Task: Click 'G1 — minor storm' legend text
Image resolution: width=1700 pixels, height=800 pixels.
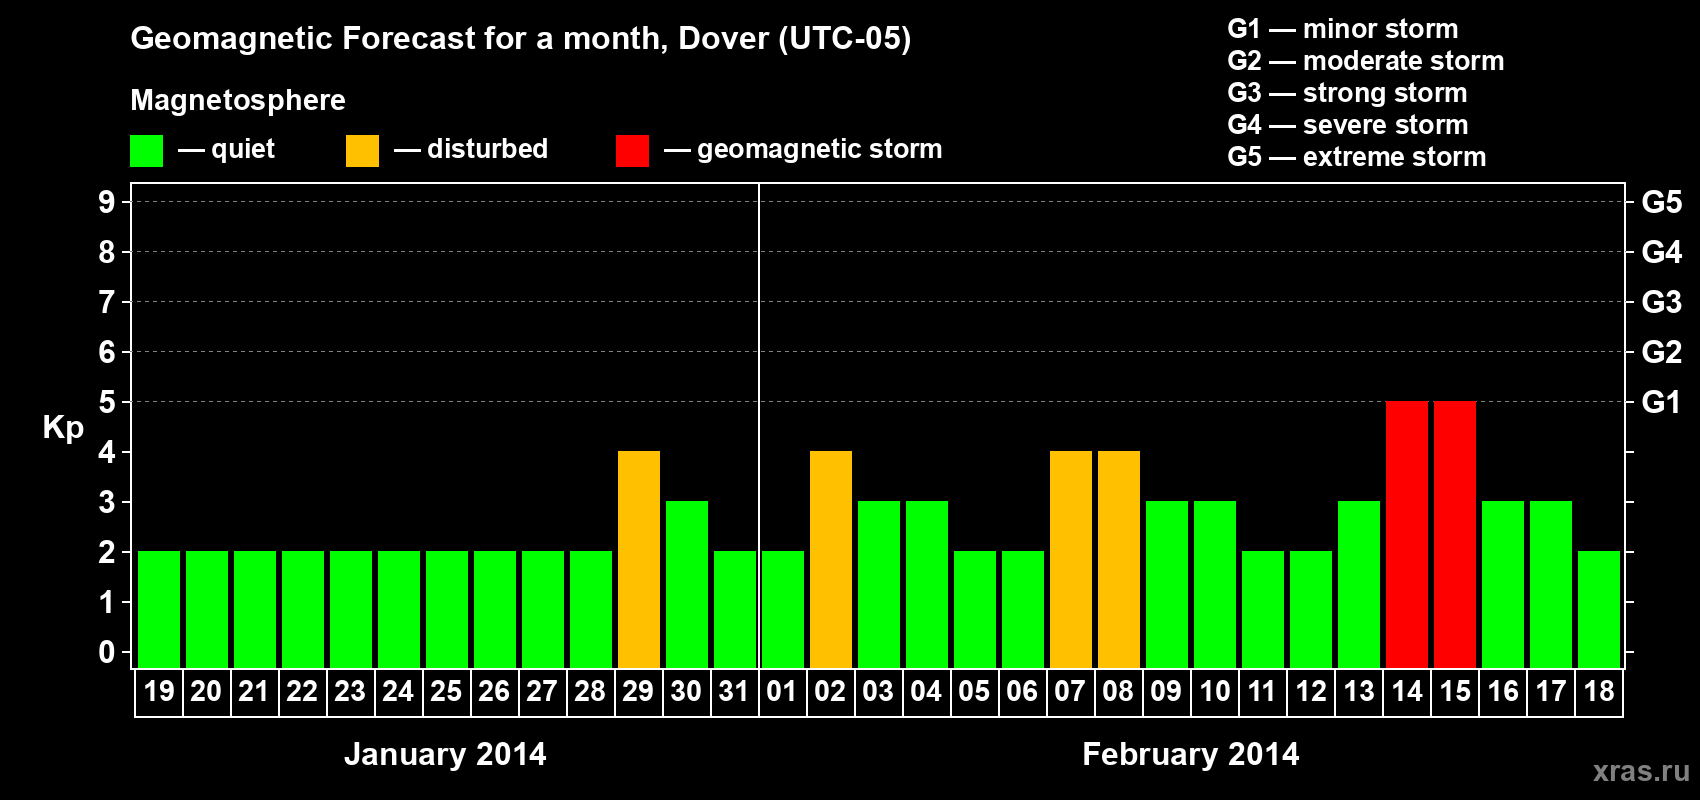Action: 1343,29
